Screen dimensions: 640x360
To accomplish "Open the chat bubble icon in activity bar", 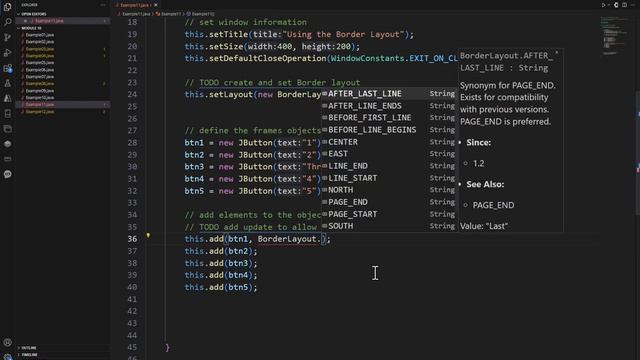I will (x=7, y=174).
